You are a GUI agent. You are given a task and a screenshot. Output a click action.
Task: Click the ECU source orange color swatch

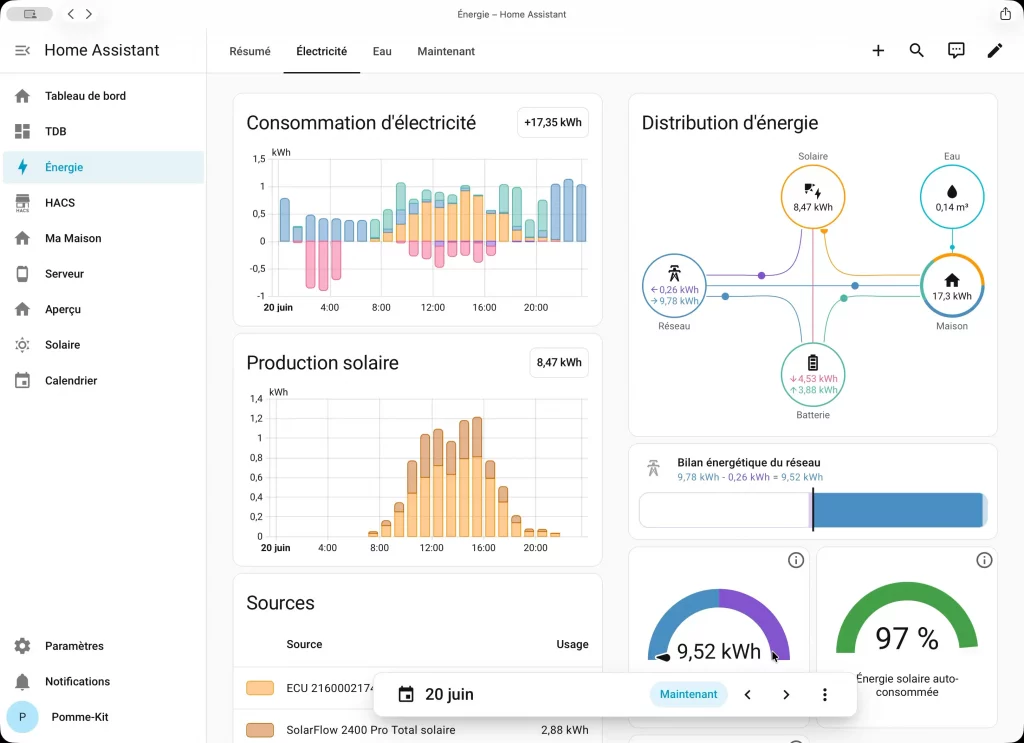[260, 688]
